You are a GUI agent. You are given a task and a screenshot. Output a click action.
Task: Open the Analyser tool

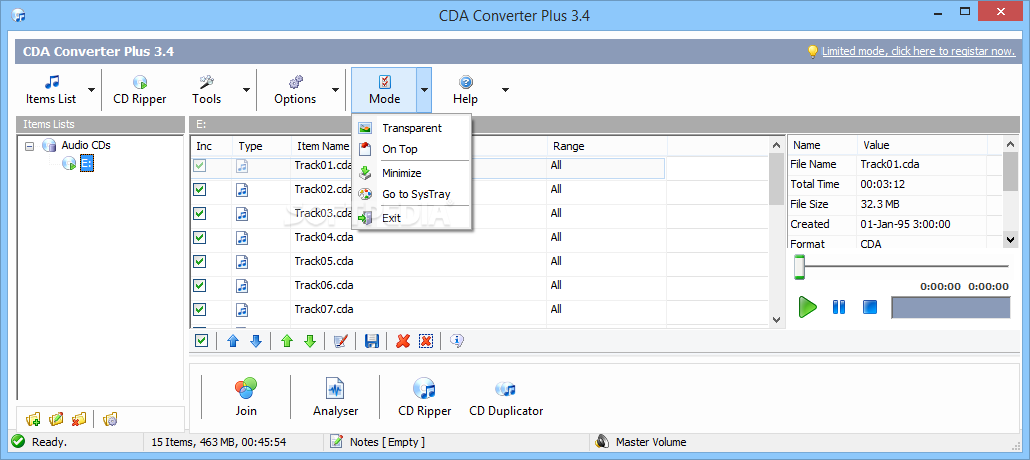[x=335, y=397]
